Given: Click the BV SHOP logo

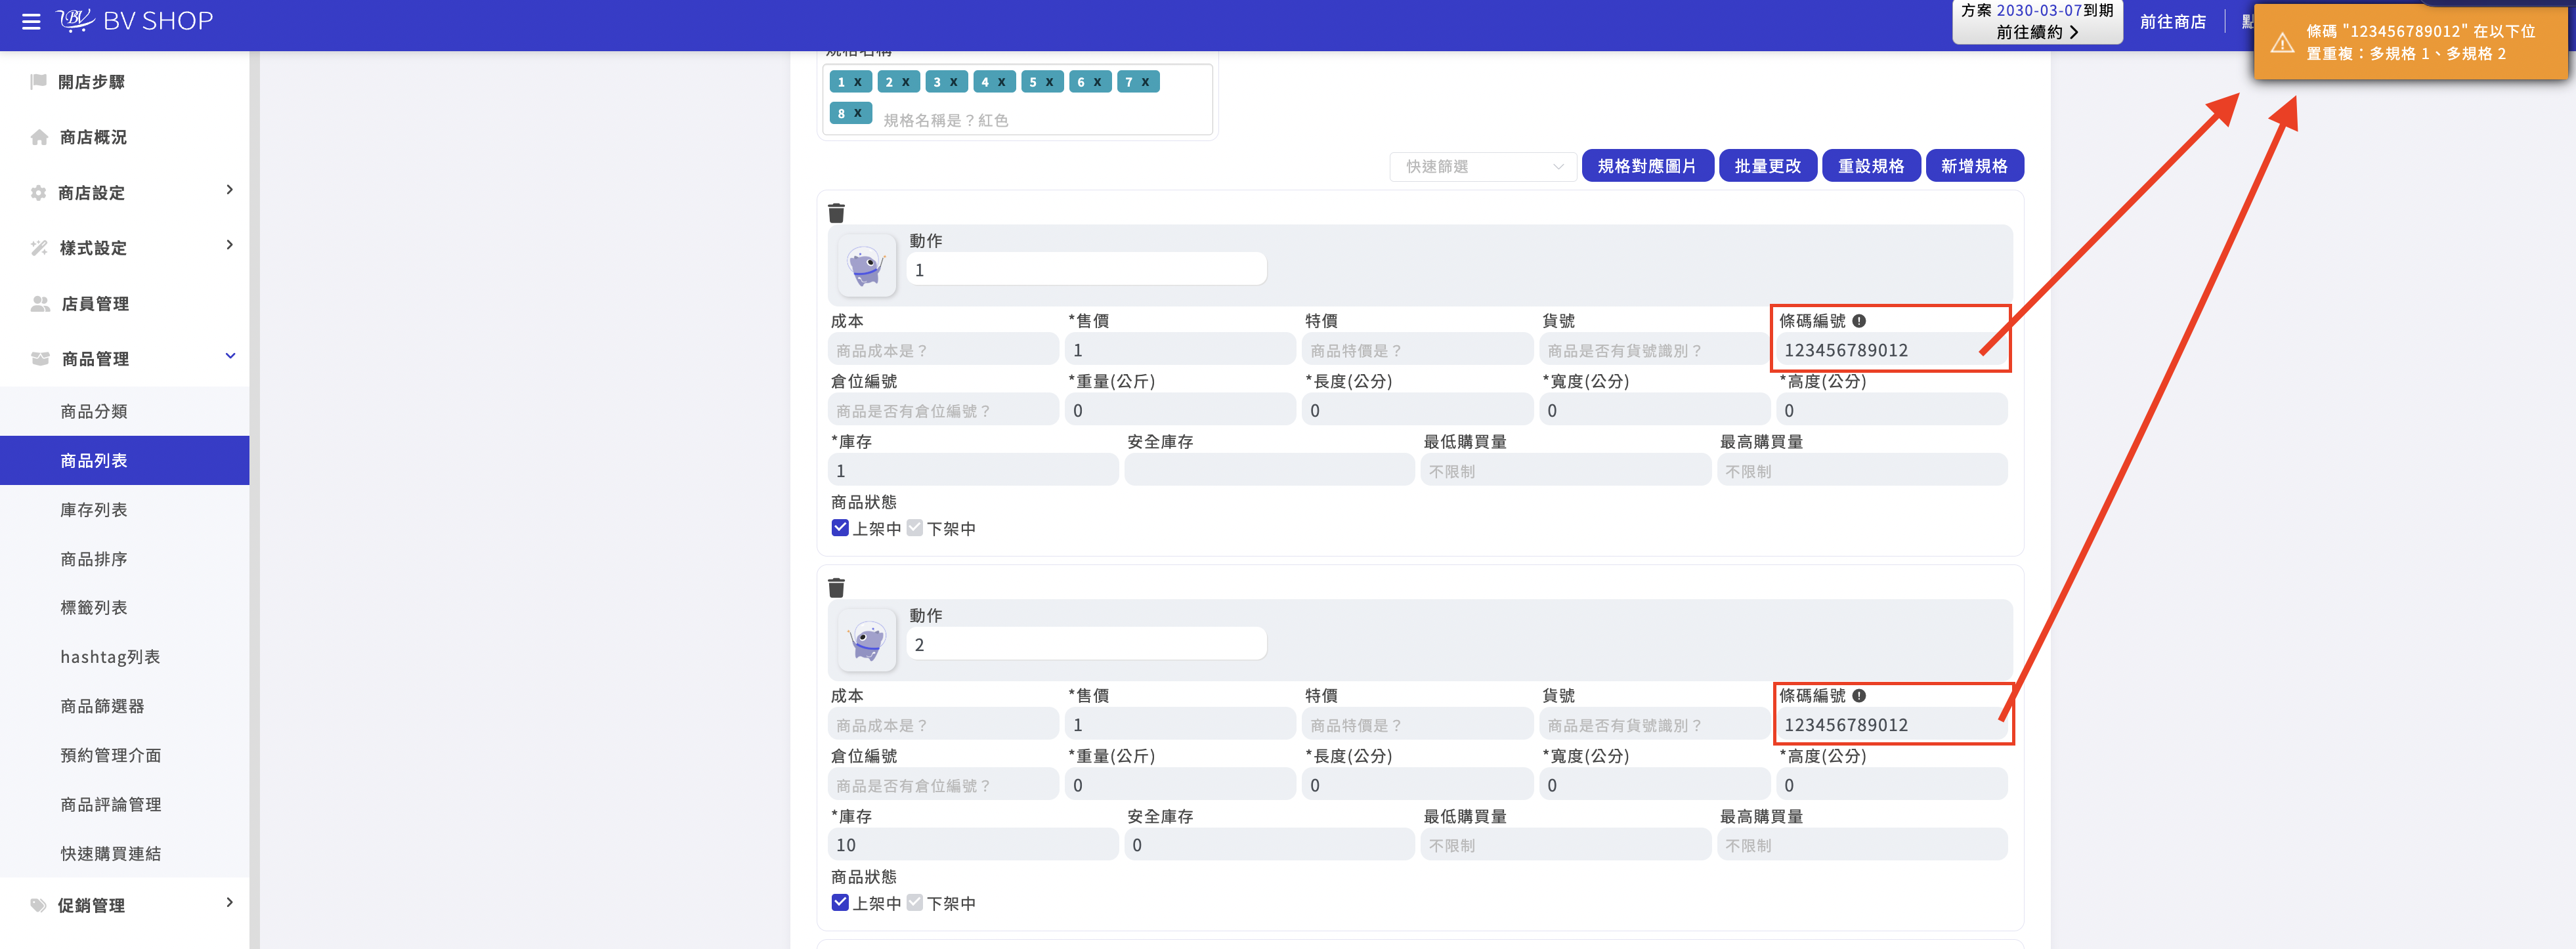Looking at the screenshot, I should click(134, 21).
